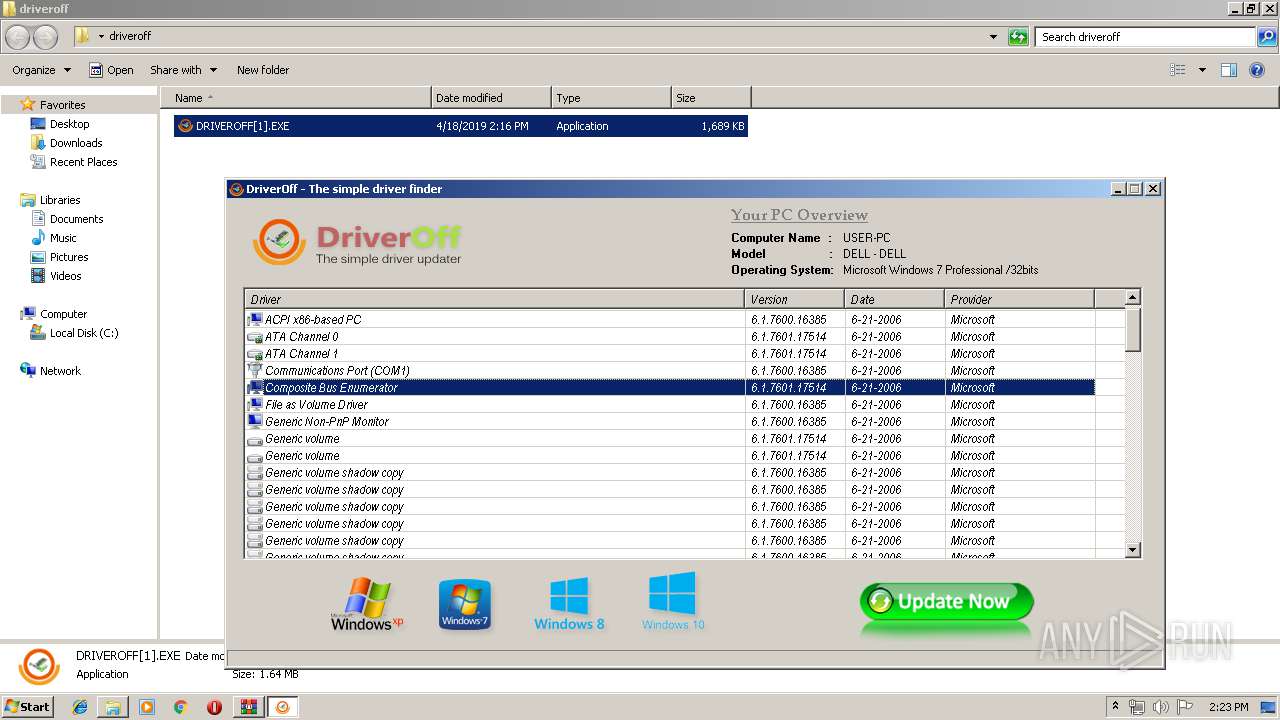Open Computer in navigation pane
Viewport: 1280px width, 720px height.
[x=63, y=314]
